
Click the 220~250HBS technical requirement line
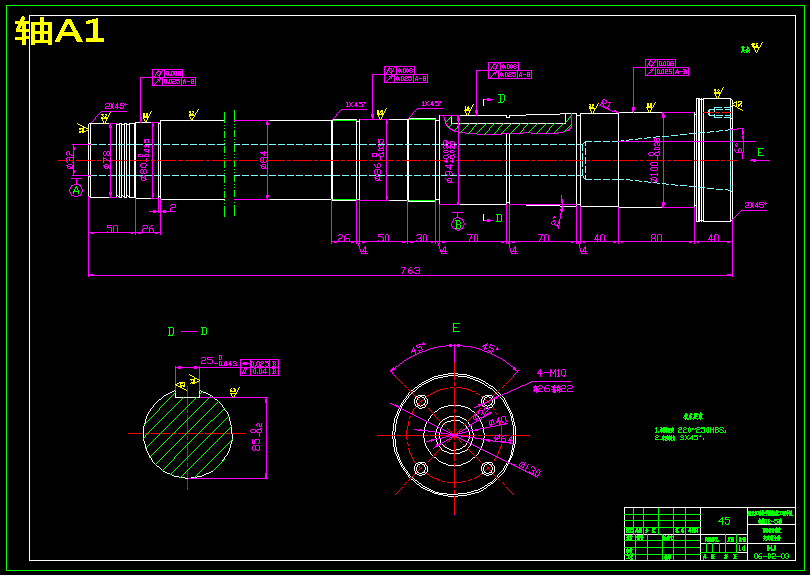(x=690, y=429)
